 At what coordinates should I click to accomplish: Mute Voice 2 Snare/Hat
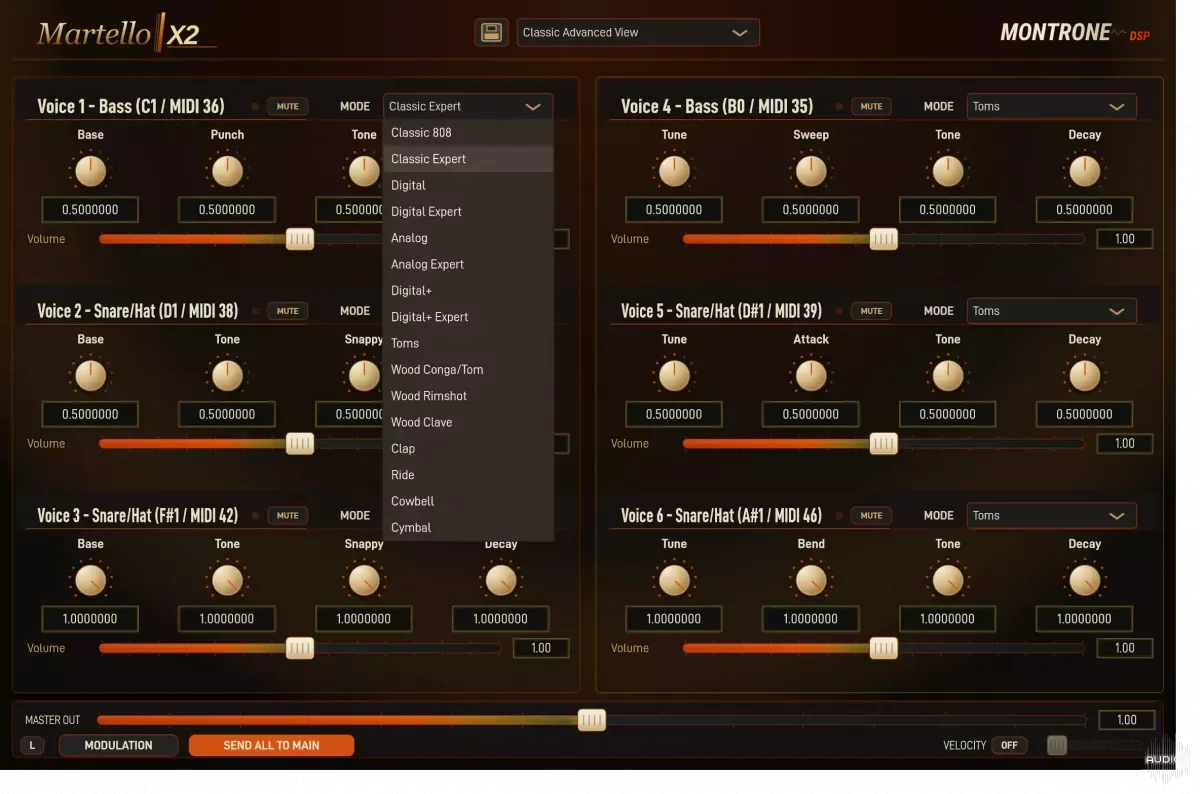tap(287, 311)
